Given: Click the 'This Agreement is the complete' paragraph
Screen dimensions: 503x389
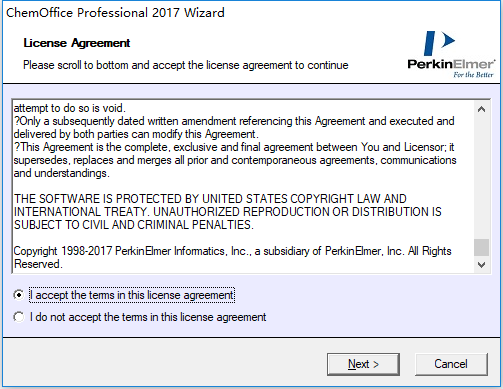Looking at the screenshot, I should [x=235, y=160].
